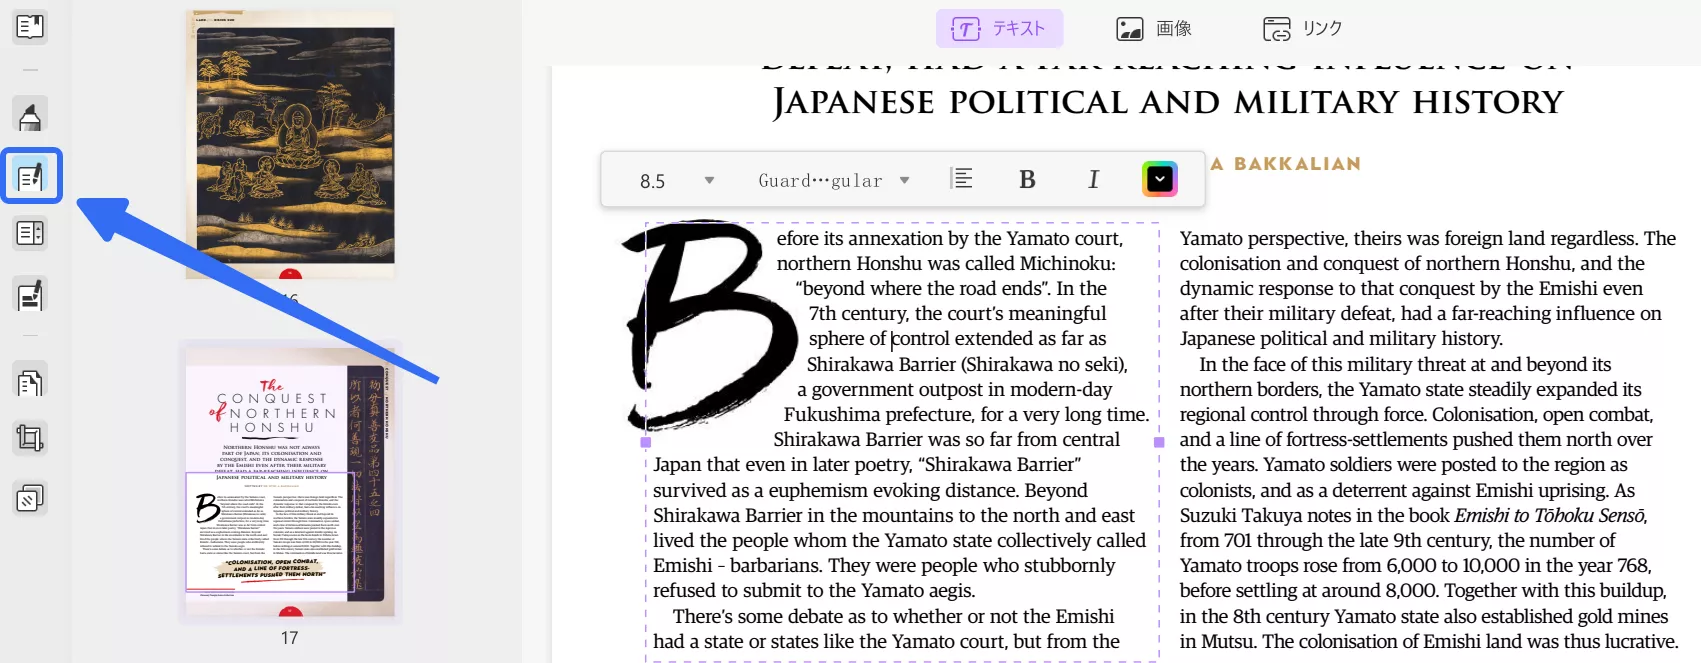Click the word 'Michinoku' in the paragraph
The height and width of the screenshot is (663, 1701).
(1065, 264)
